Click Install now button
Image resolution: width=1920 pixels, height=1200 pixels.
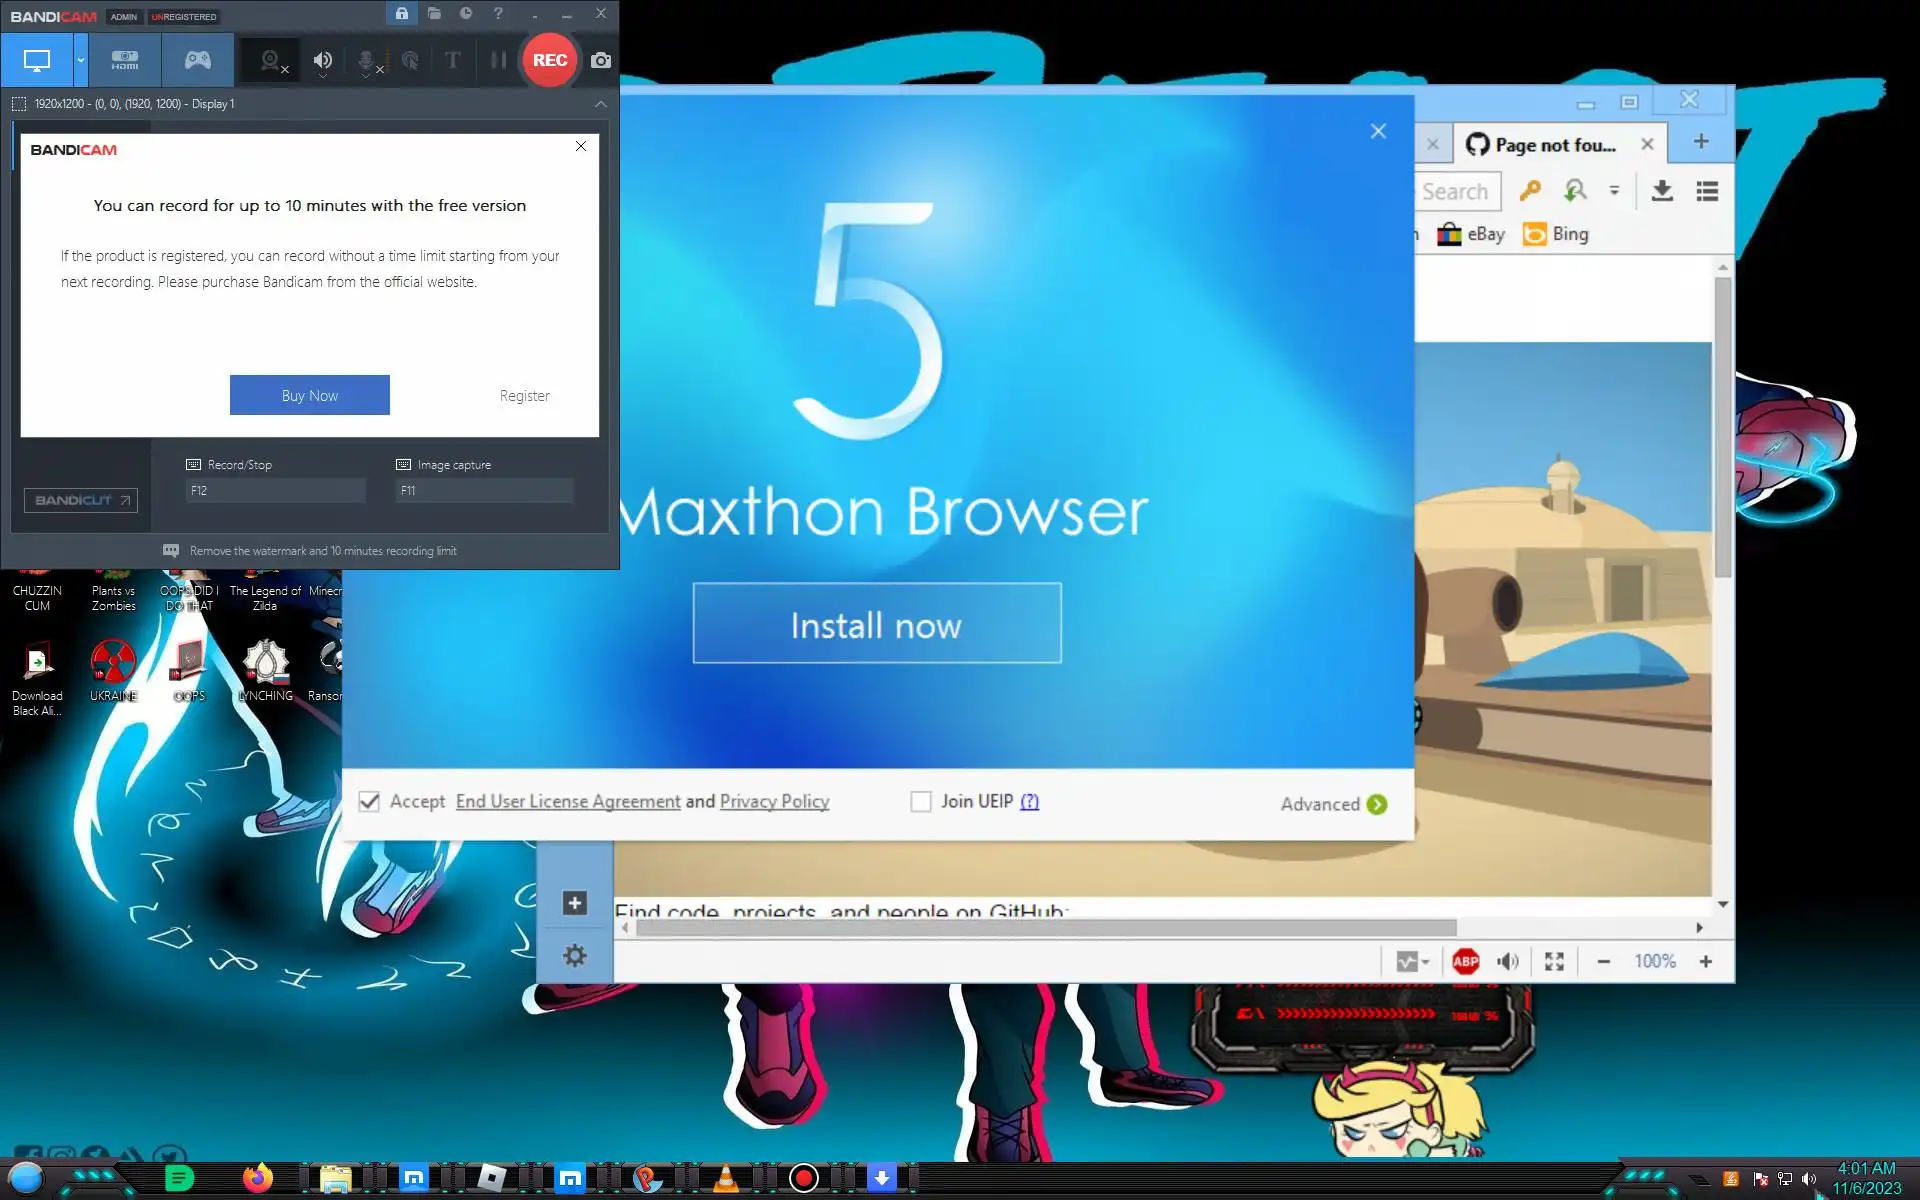tap(876, 623)
